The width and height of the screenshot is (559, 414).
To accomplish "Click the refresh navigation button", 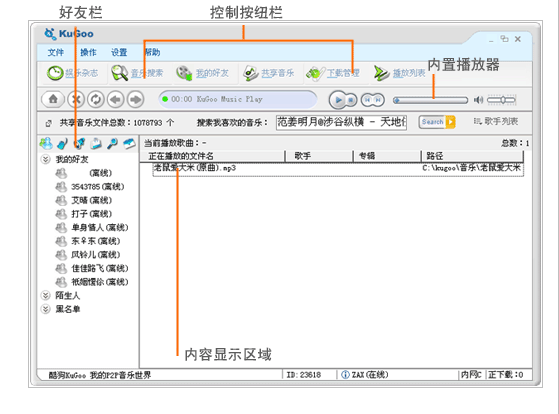I will point(96,99).
